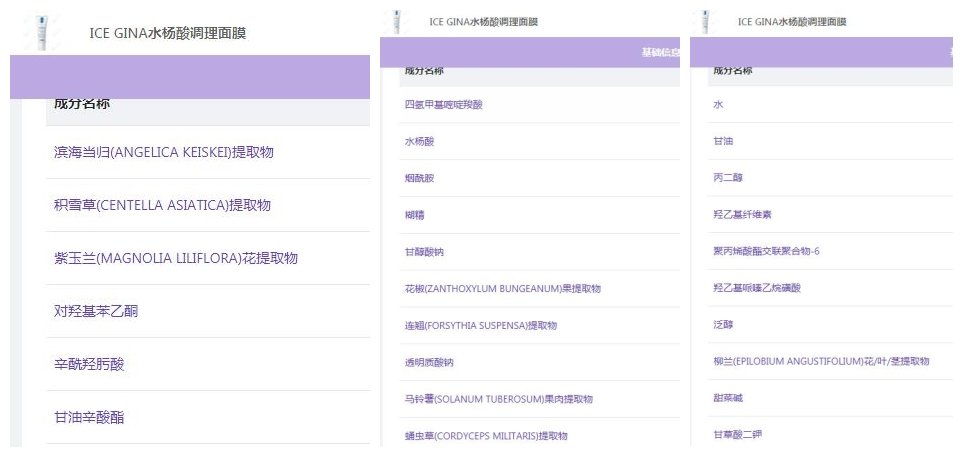The image size is (963, 457).
Task: Open the 柳兰 (EPILOBIUM ANGUSTIFOLIUM) extract entry
Action: pos(820,361)
